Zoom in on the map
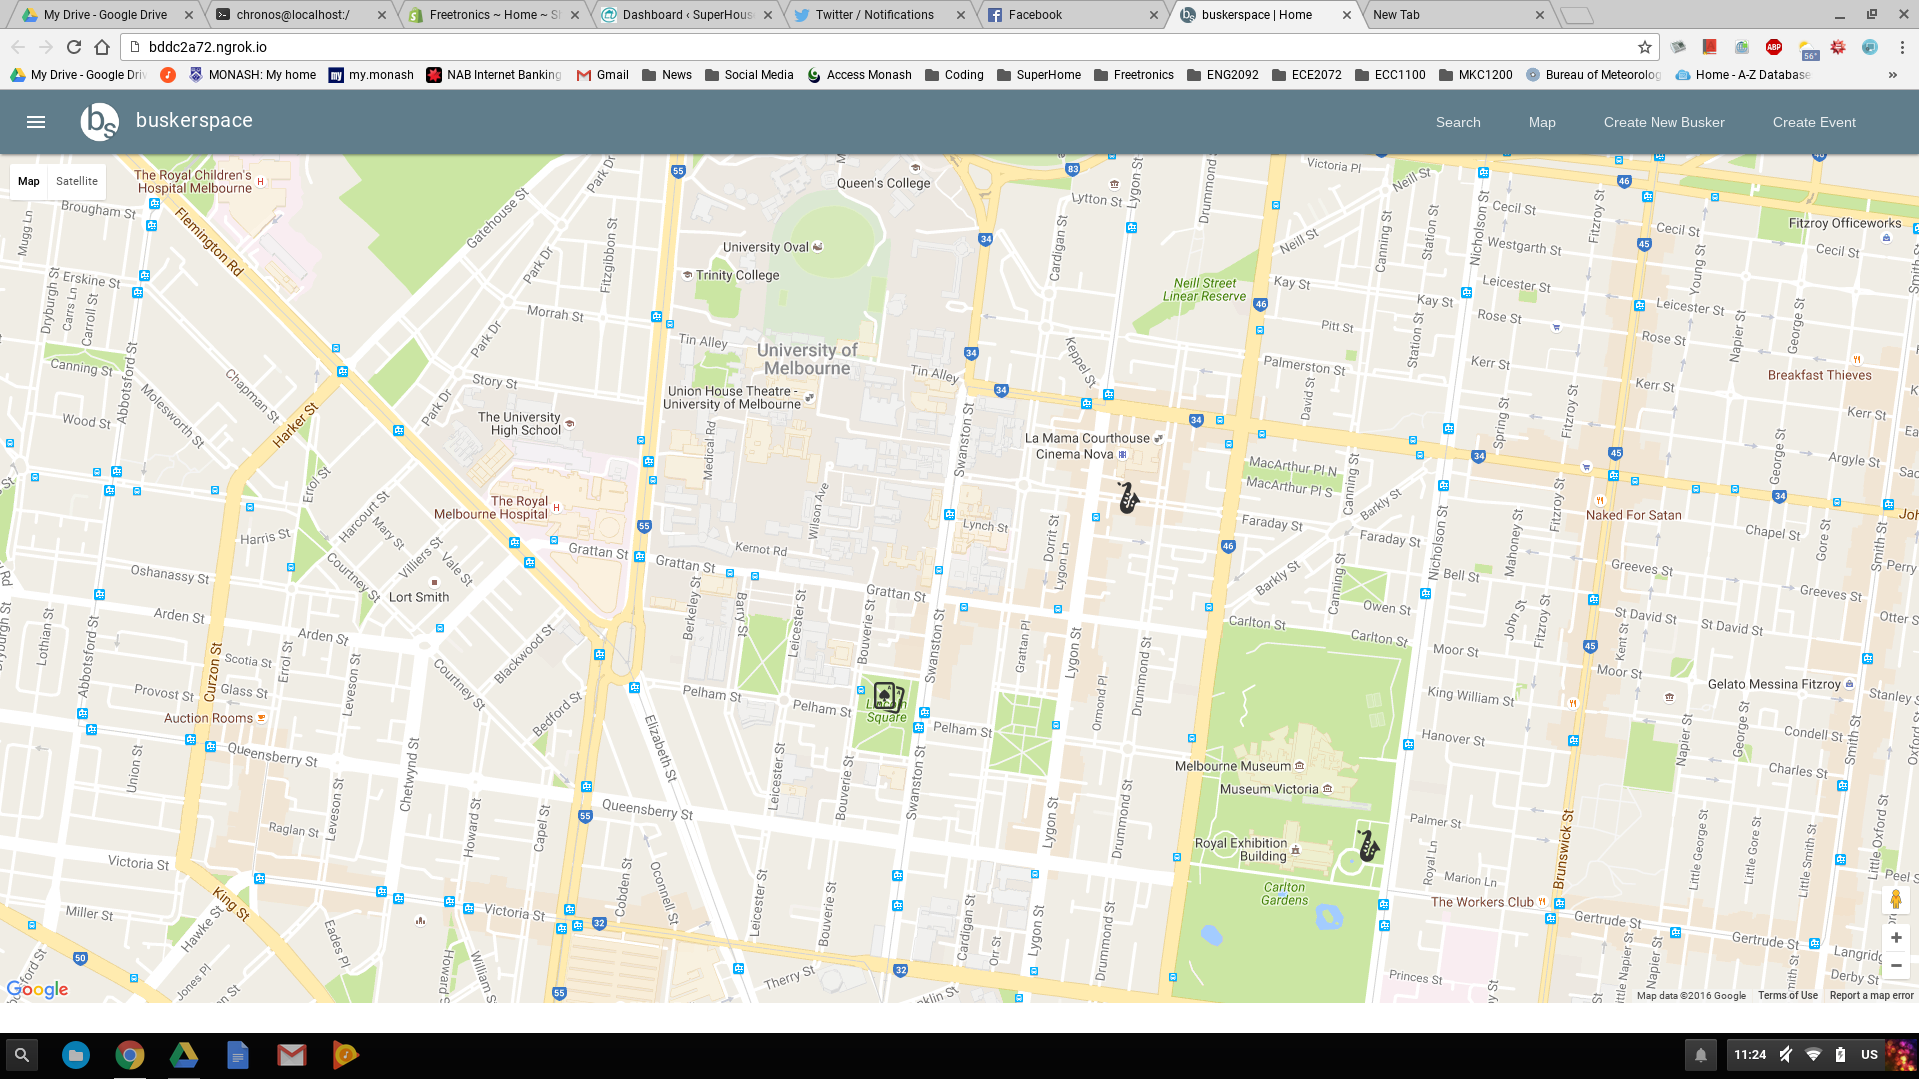1919x1079 pixels. click(1896, 938)
